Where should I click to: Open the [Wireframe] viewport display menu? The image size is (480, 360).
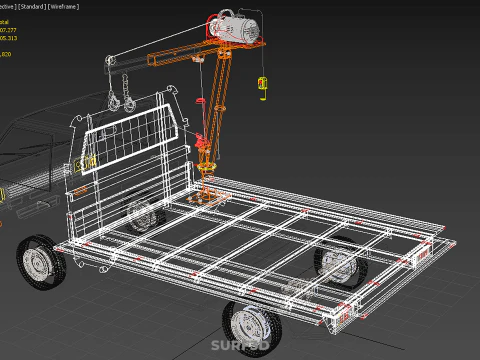pyautogui.click(x=63, y=7)
